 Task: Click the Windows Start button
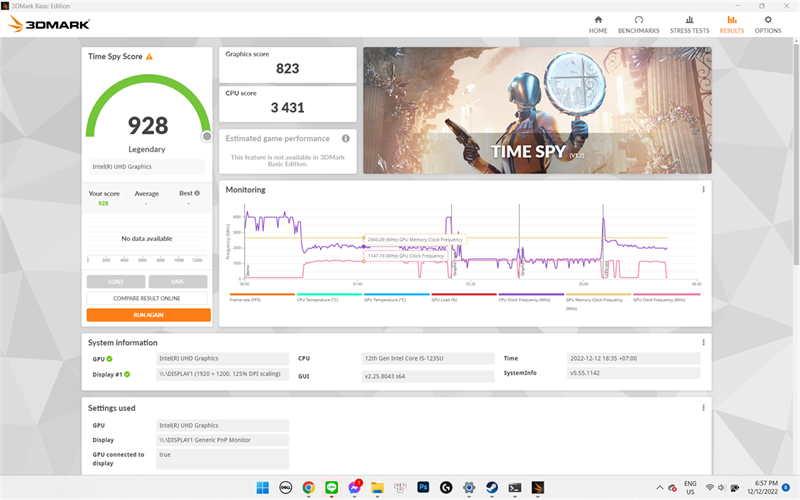click(x=263, y=488)
